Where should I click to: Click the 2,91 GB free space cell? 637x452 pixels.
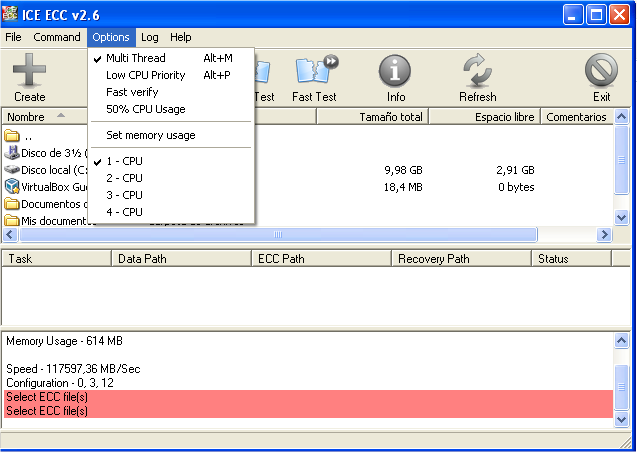pyautogui.click(x=515, y=170)
